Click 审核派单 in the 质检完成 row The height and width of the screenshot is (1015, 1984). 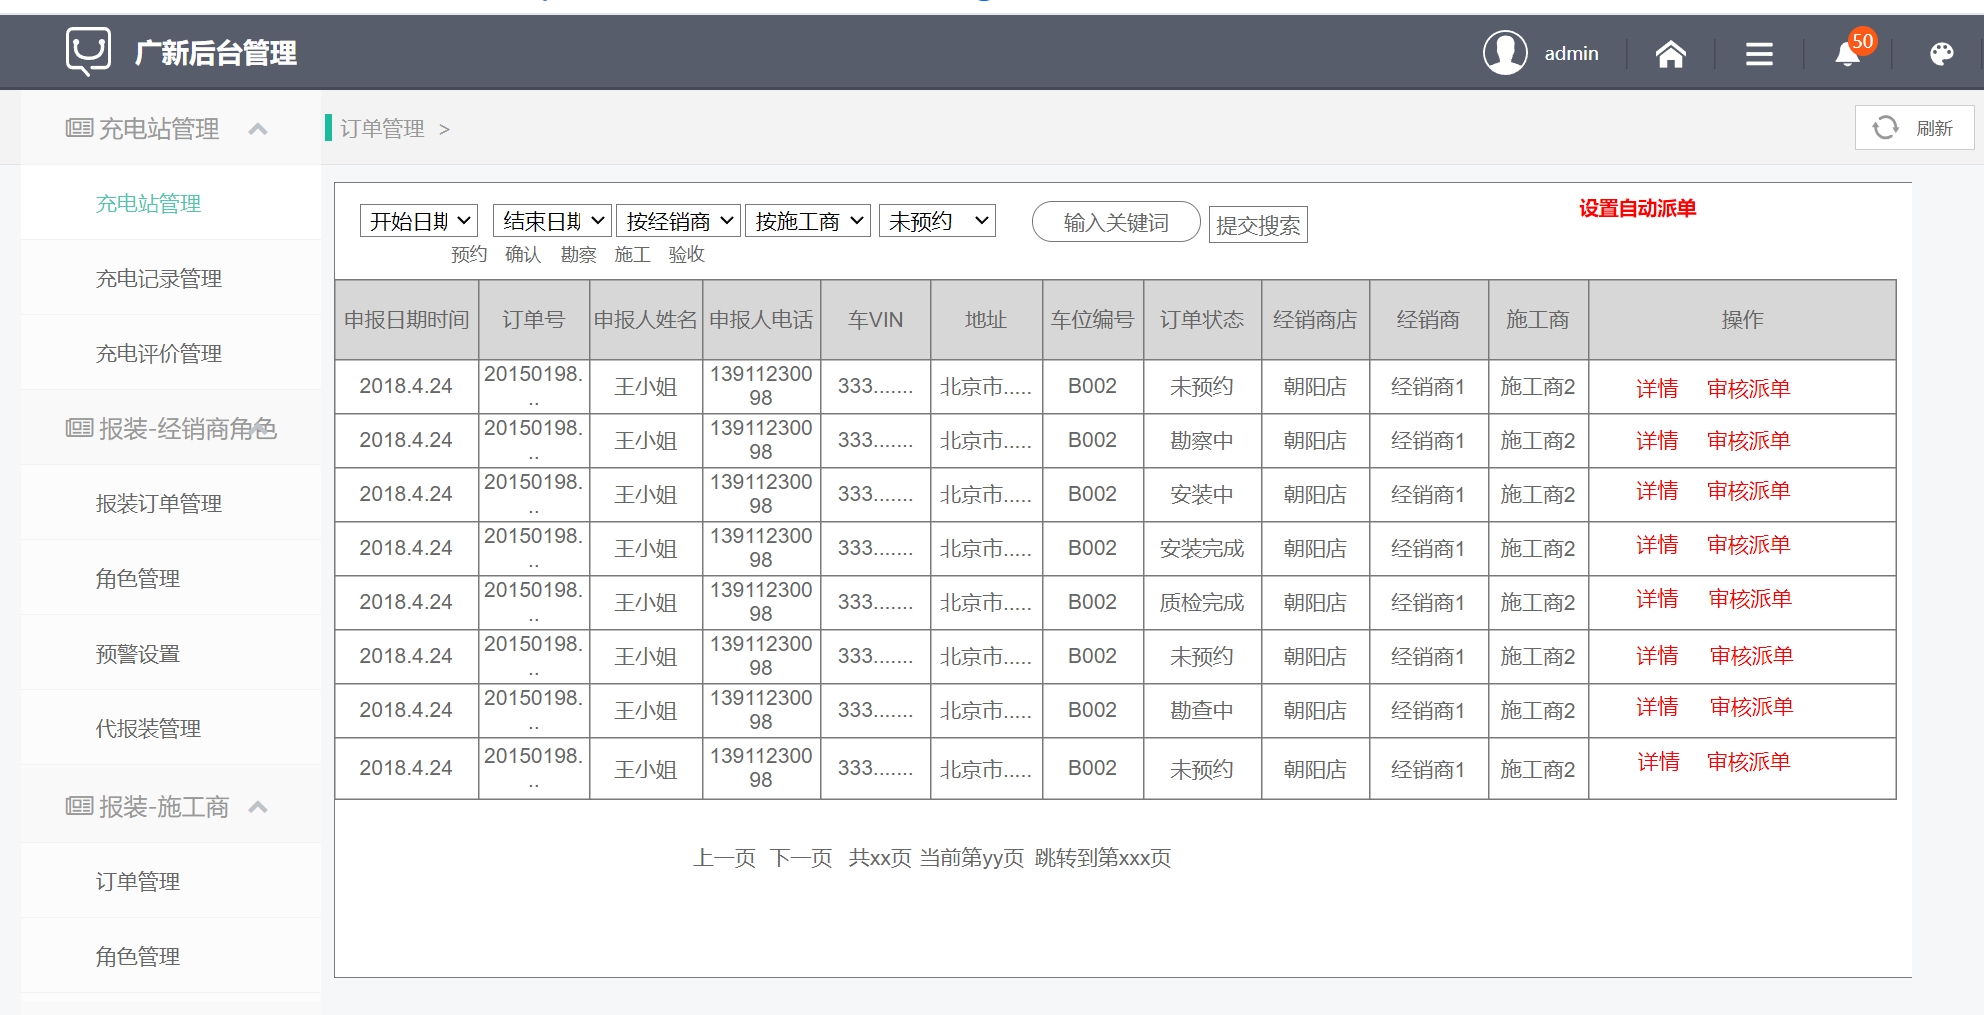(1750, 599)
